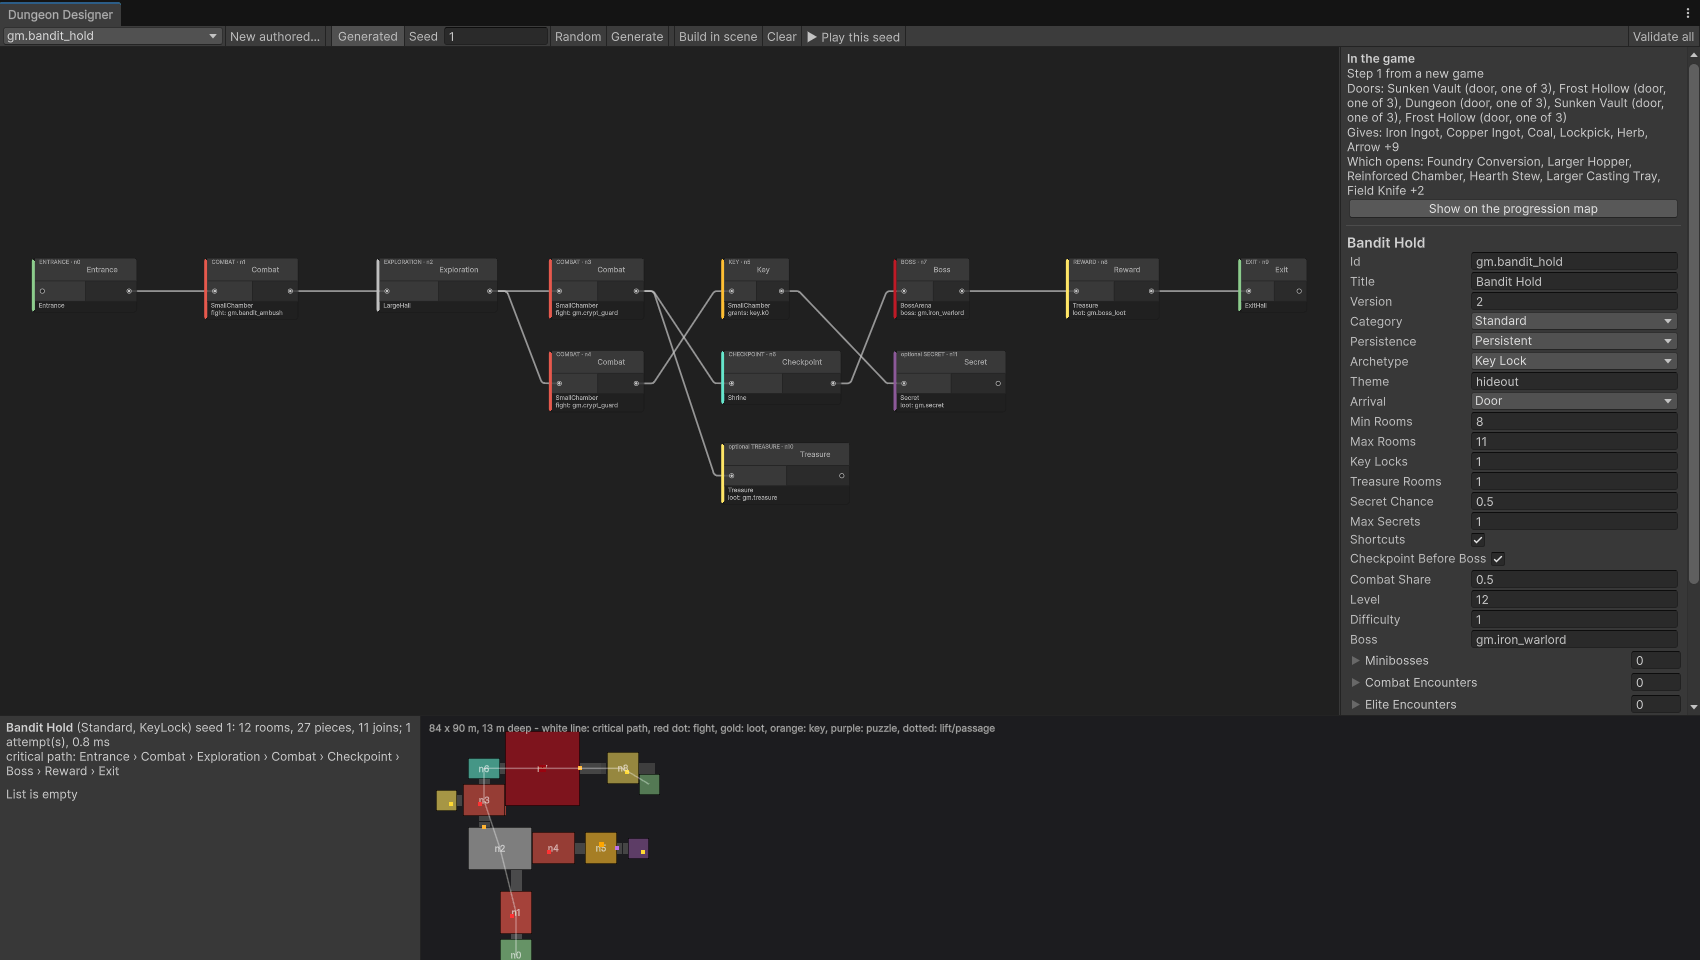
Task: Select the Reward node
Action: point(1113,288)
